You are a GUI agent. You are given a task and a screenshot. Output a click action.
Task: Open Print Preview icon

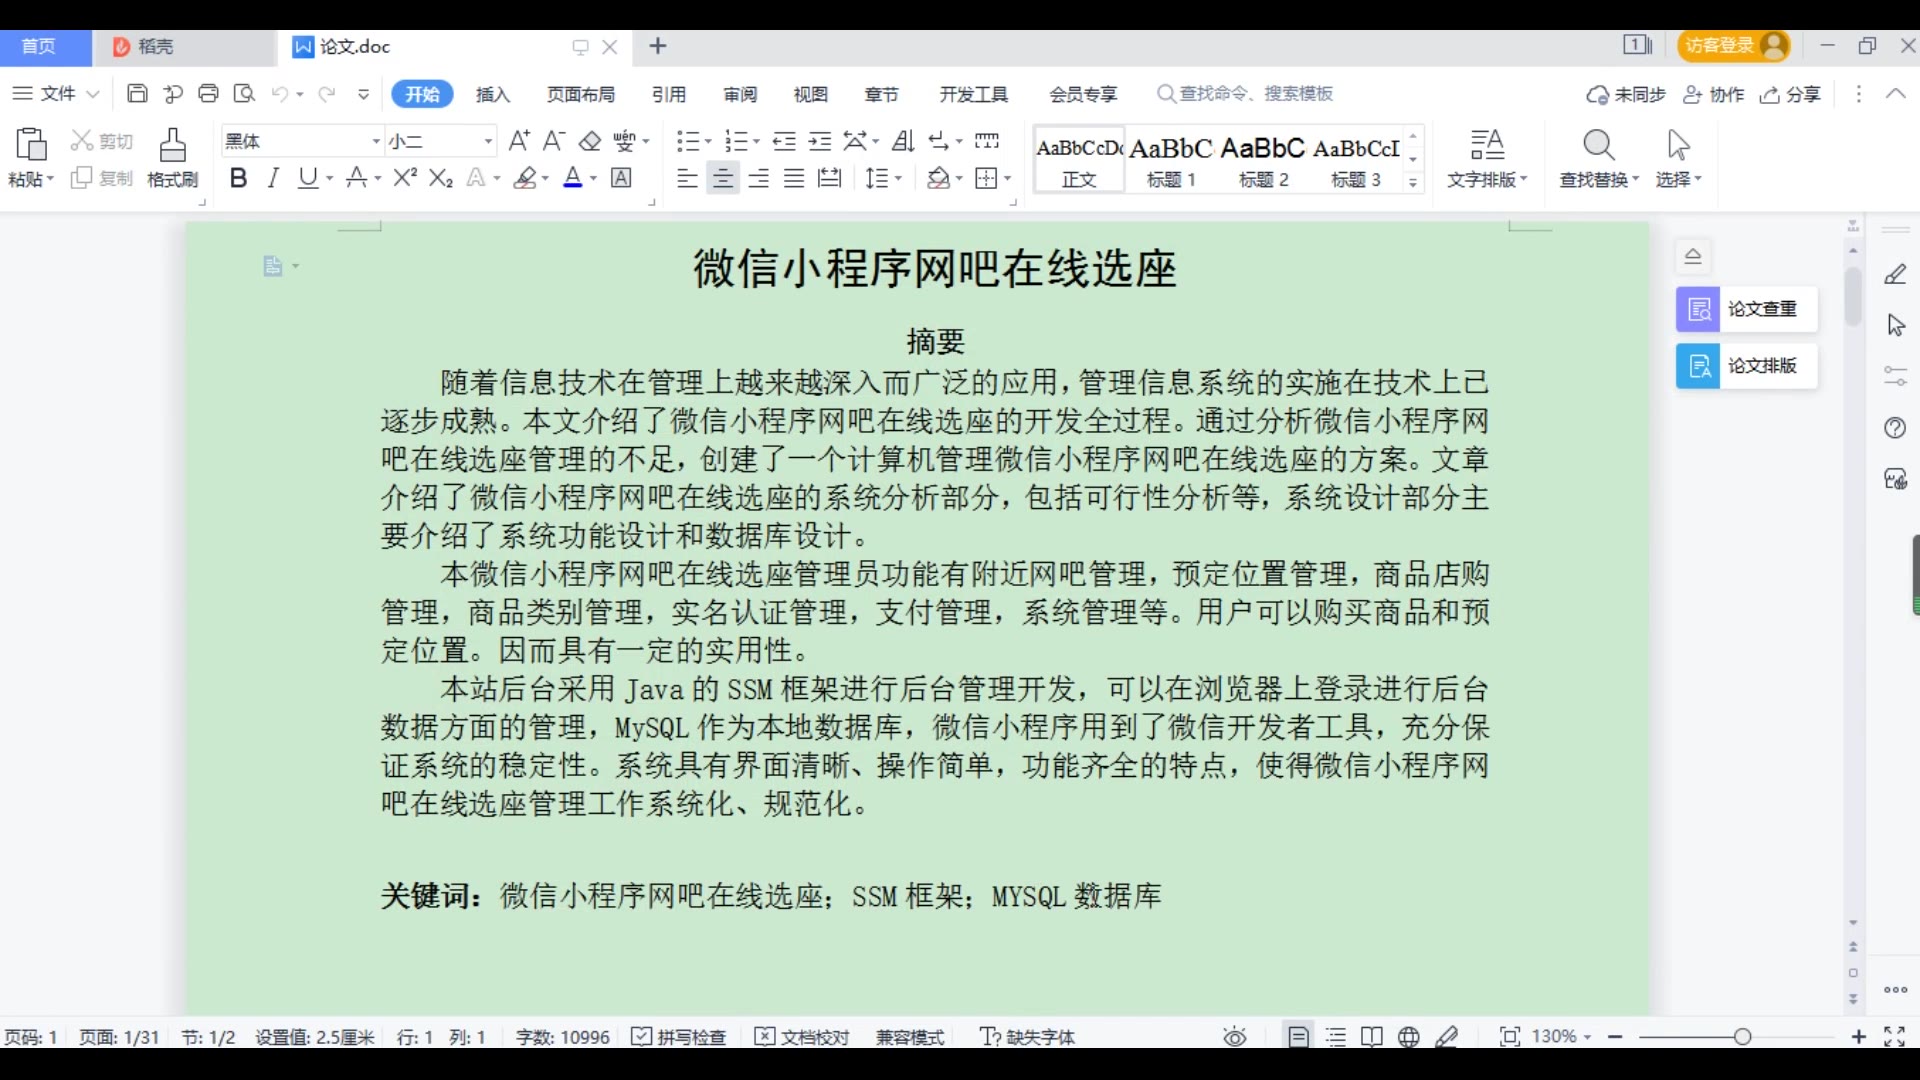(244, 93)
